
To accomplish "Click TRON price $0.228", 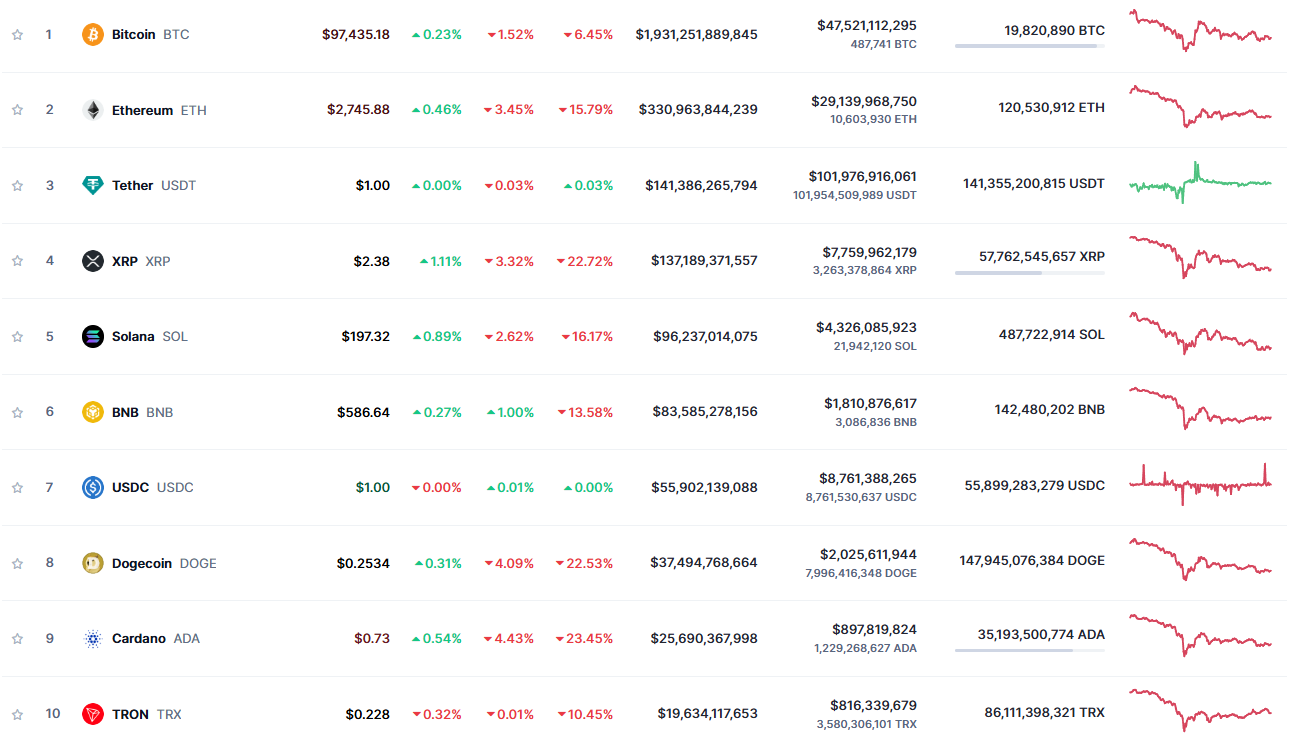I will pyautogui.click(x=368, y=714).
